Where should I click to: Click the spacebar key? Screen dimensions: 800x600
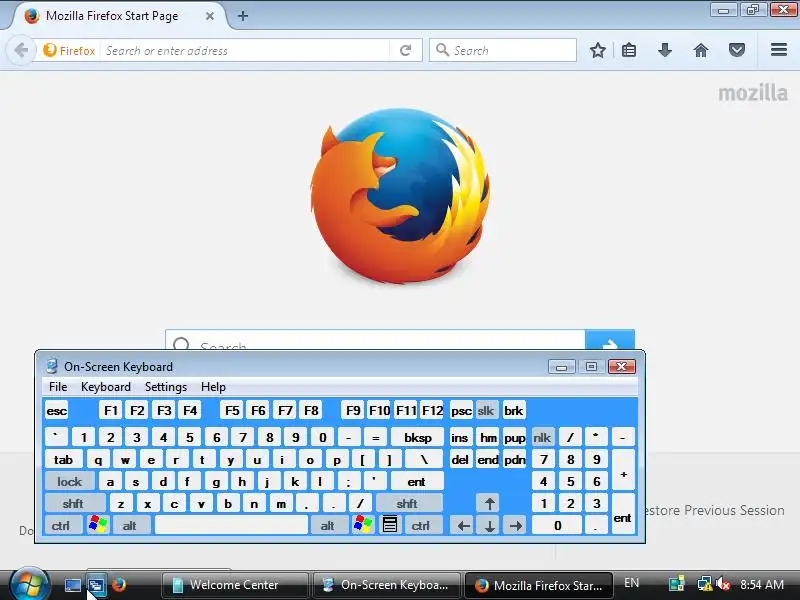click(231, 526)
